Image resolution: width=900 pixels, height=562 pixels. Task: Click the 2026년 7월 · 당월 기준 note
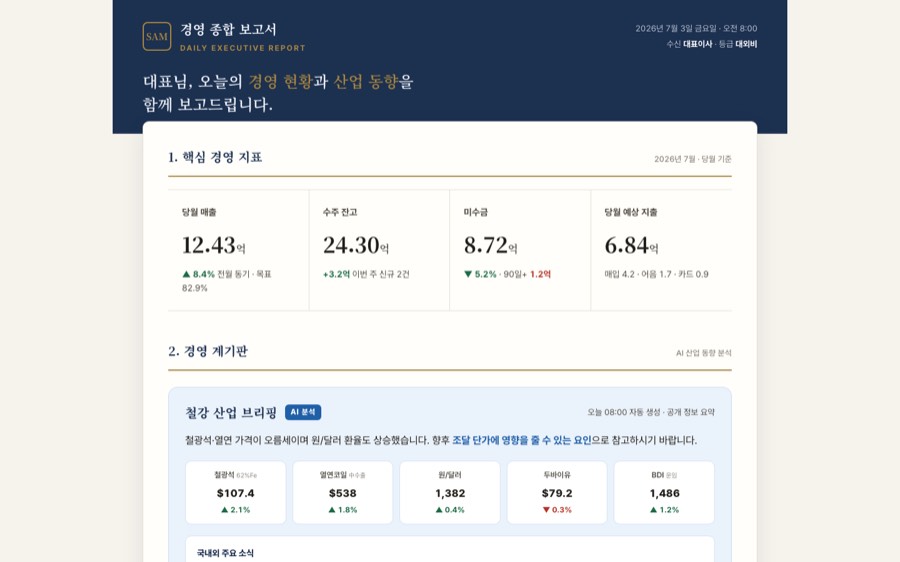point(693,159)
